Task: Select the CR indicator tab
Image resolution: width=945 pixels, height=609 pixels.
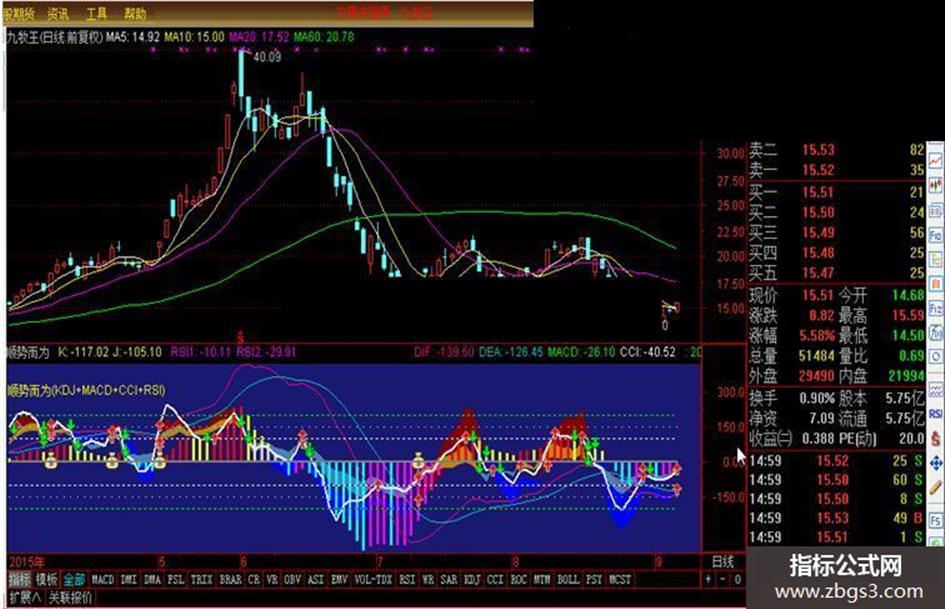Action: pyautogui.click(x=254, y=579)
